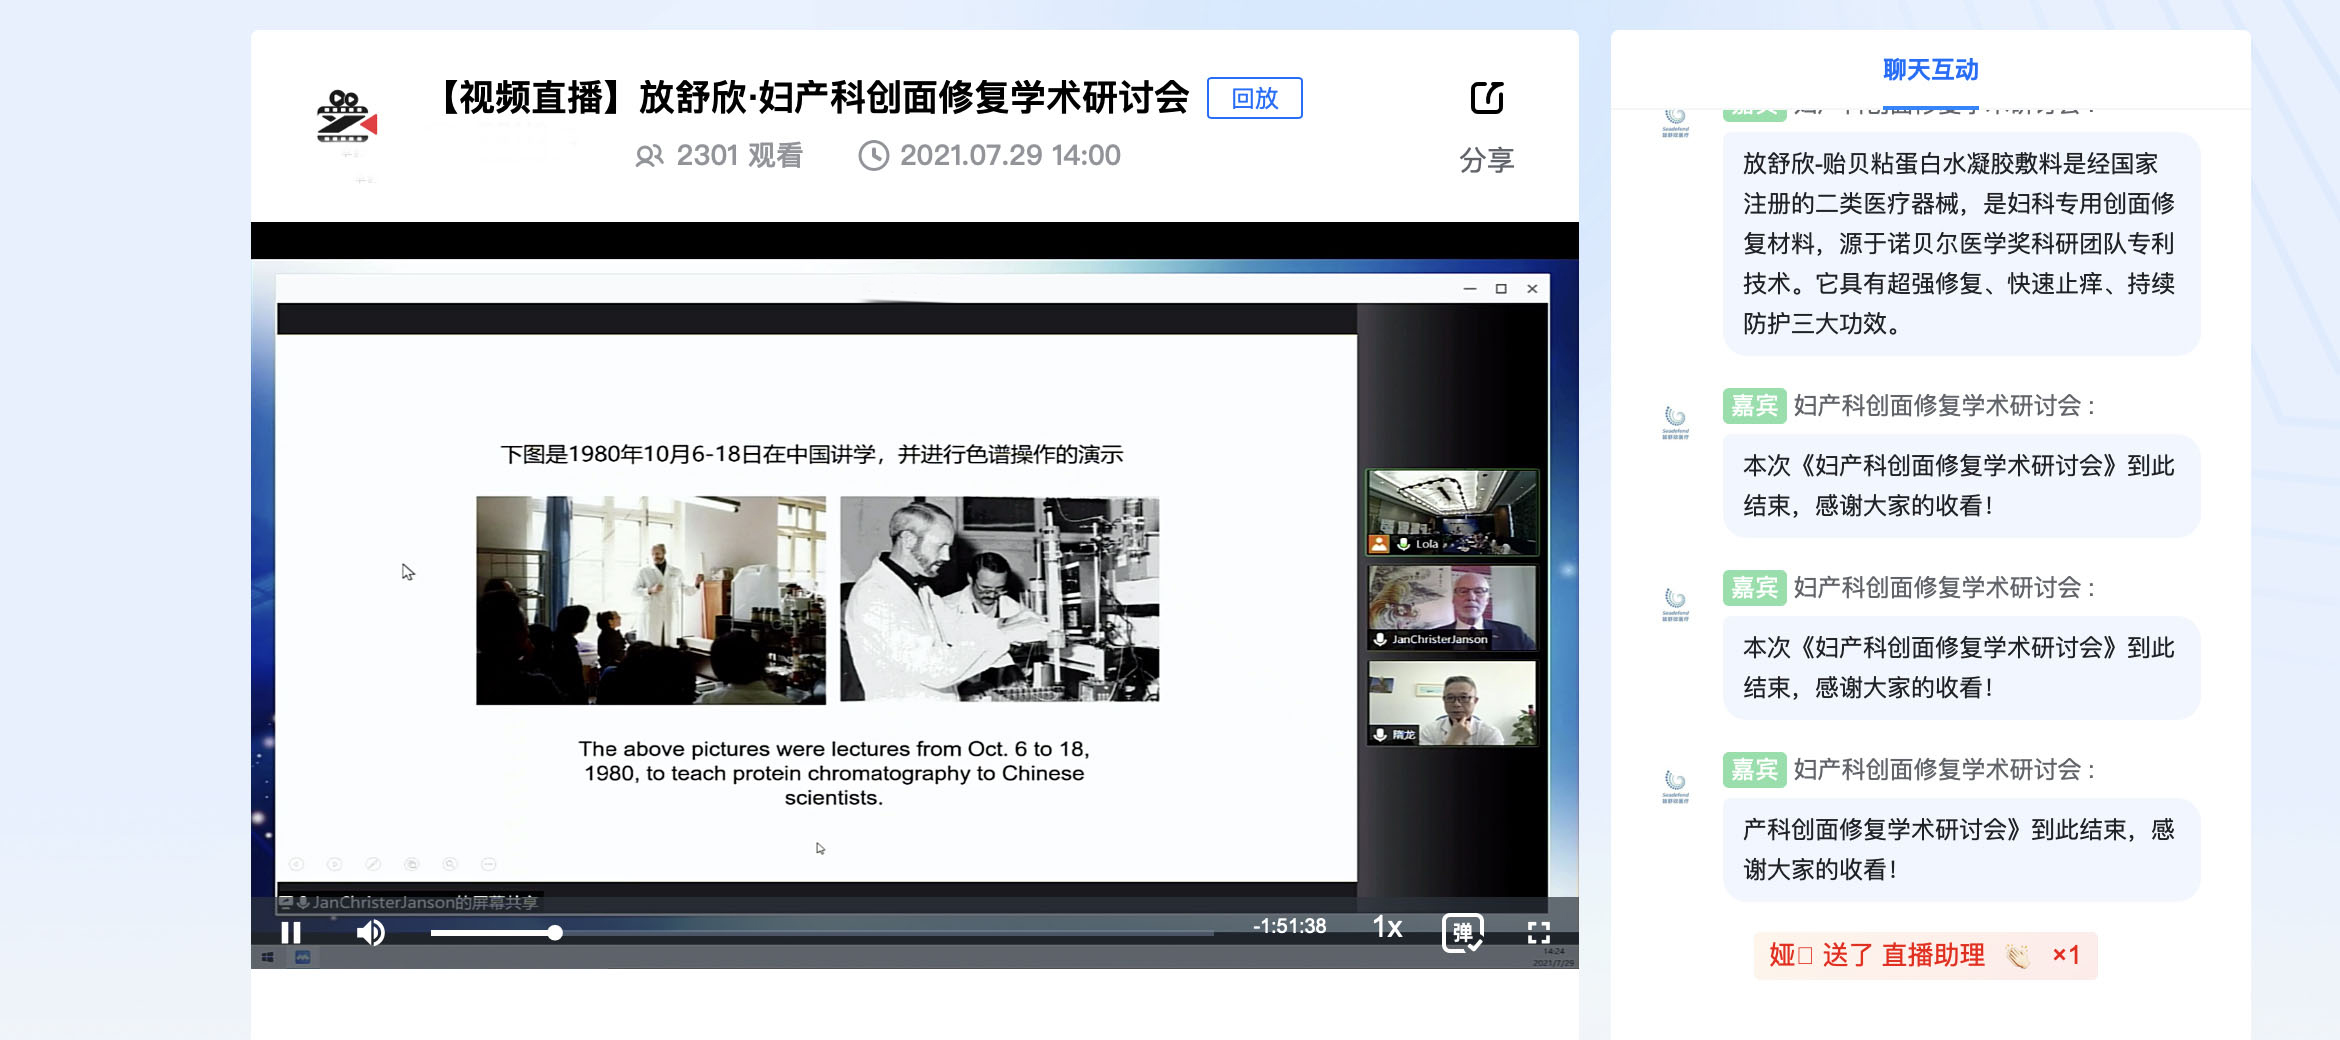The height and width of the screenshot is (1040, 2340).
Task: Select the Lola participant video thumbnail
Action: click(1452, 512)
